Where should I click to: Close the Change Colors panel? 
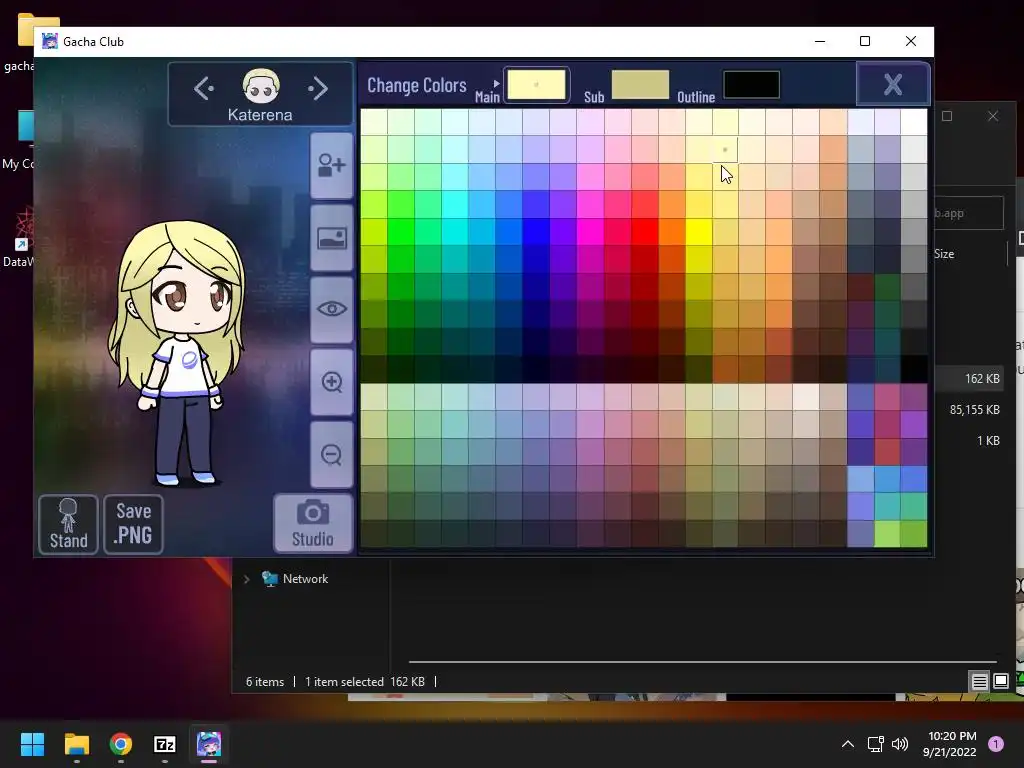tap(893, 84)
